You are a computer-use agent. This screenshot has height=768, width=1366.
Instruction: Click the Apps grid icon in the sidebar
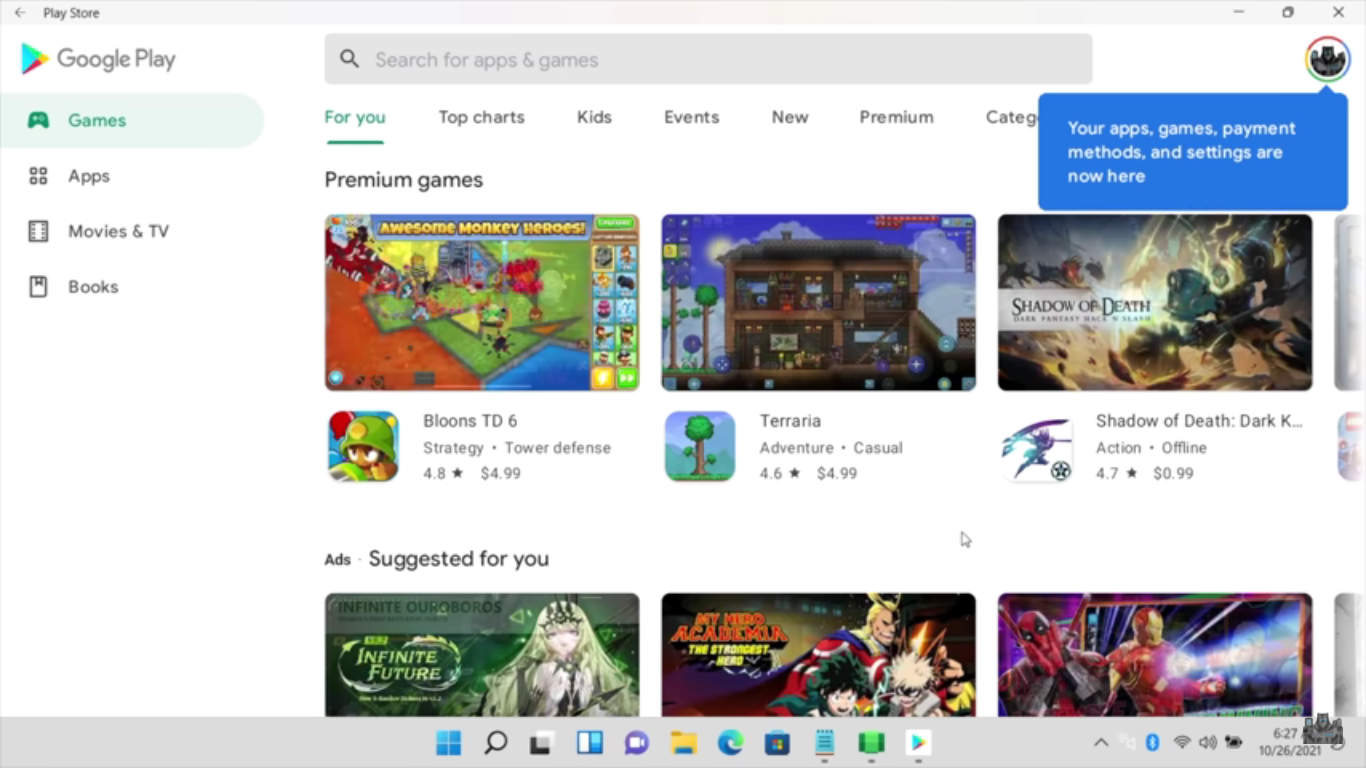(38, 176)
